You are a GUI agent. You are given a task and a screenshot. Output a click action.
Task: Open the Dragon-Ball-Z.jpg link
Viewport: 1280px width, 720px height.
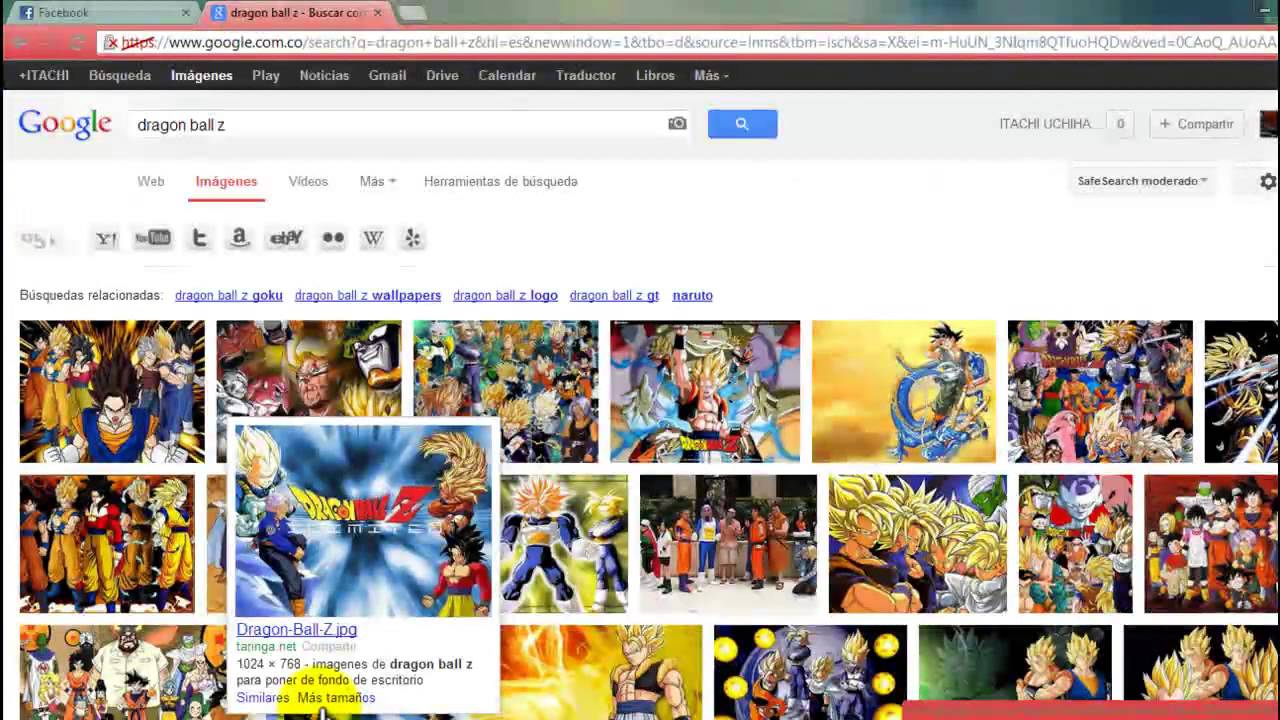(297, 629)
